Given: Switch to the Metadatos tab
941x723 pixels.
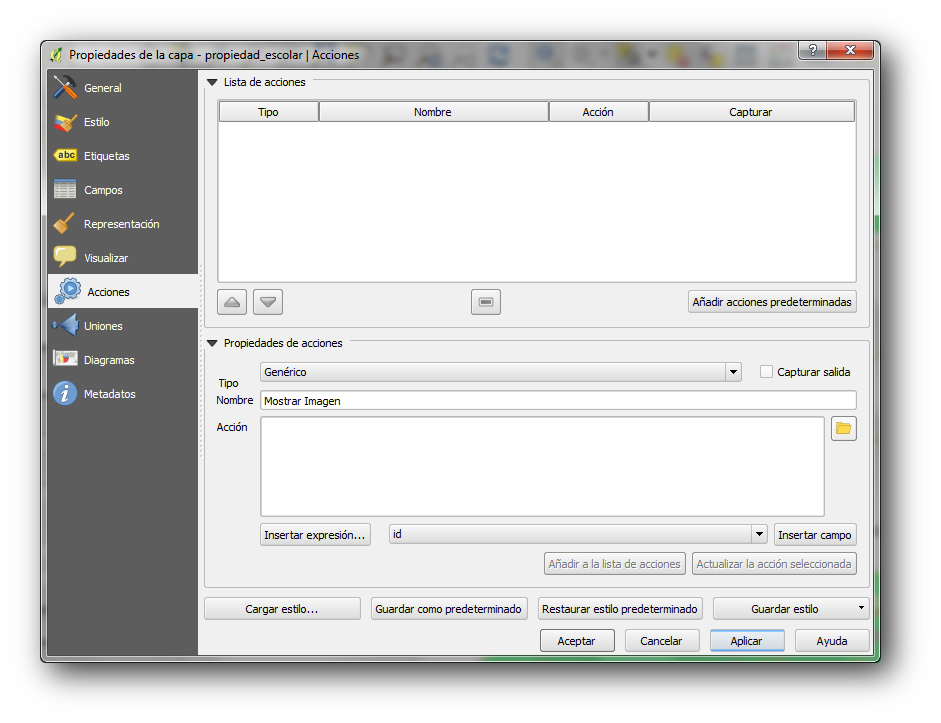Looking at the screenshot, I should [x=122, y=394].
